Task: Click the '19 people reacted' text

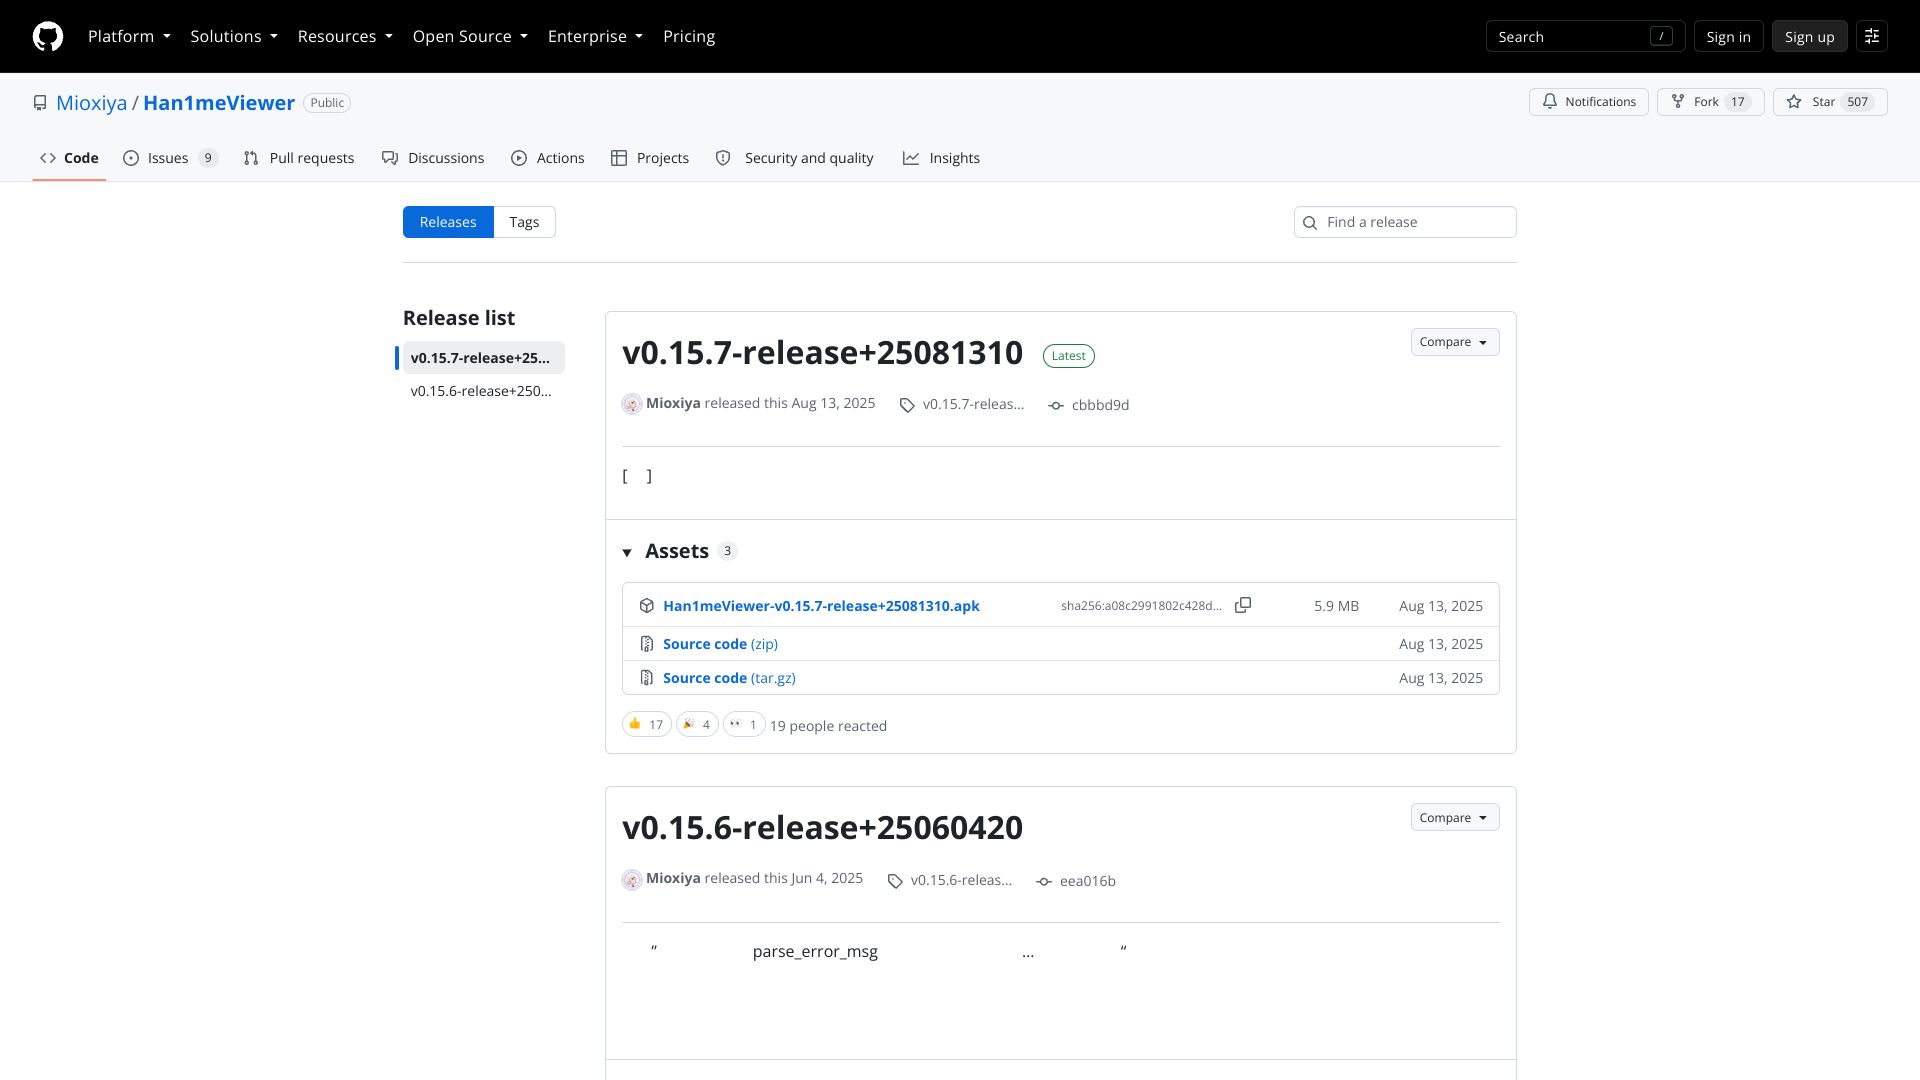Action: (x=828, y=726)
